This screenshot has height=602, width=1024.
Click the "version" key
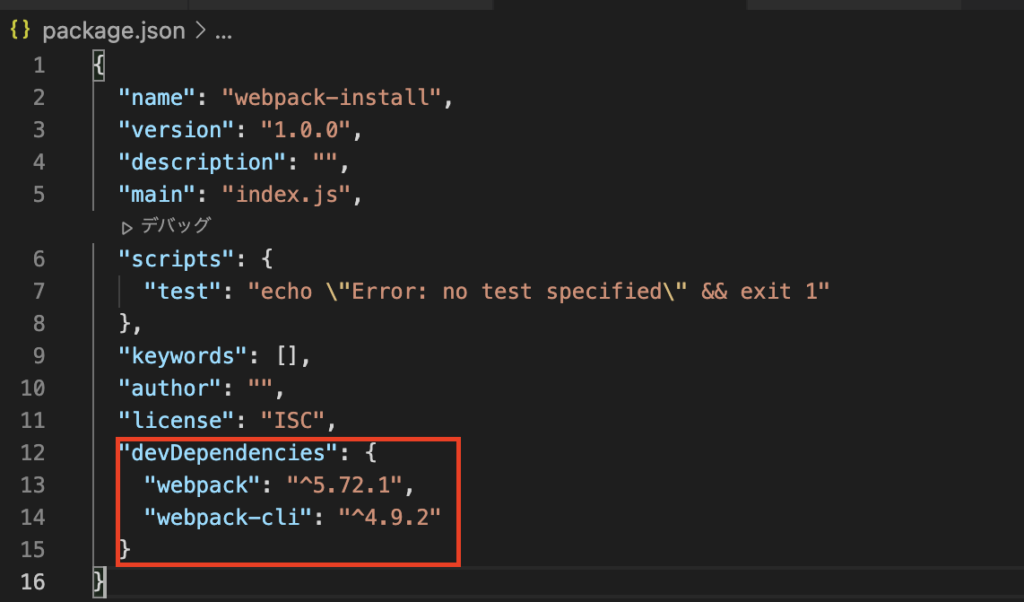click(x=176, y=130)
